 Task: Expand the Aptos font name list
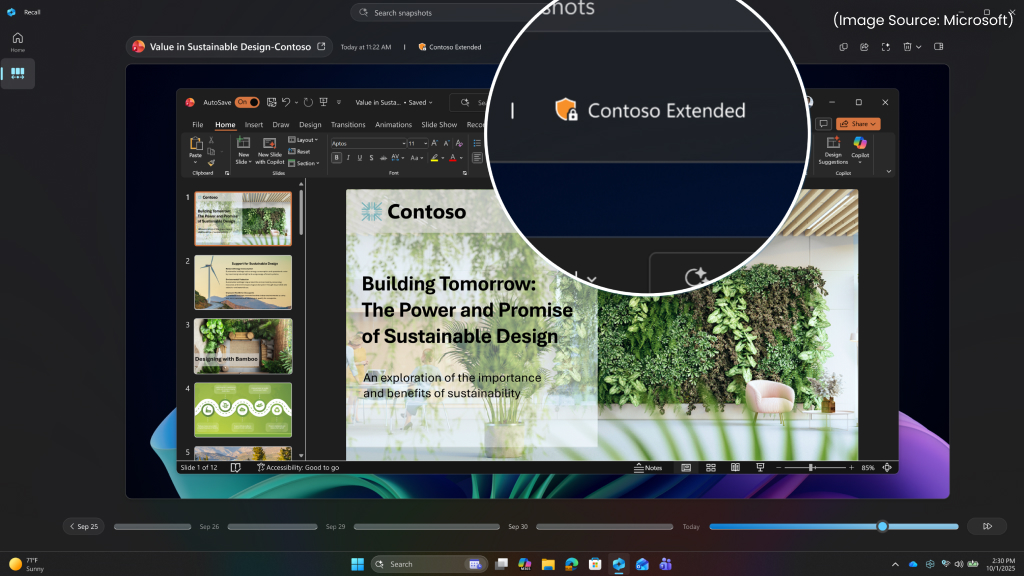point(404,143)
